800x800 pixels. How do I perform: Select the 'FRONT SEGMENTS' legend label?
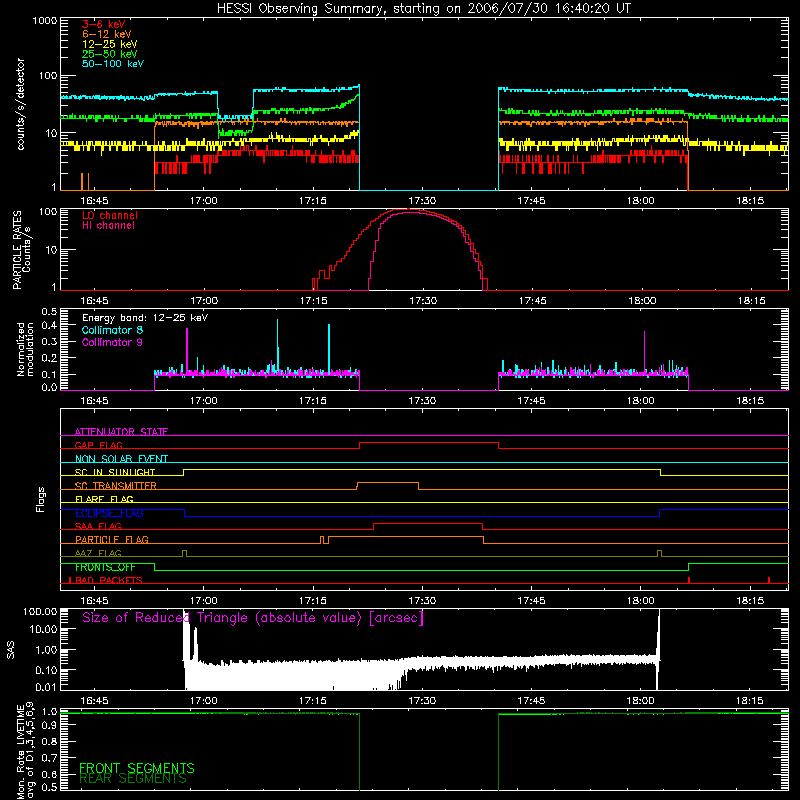coord(137,768)
